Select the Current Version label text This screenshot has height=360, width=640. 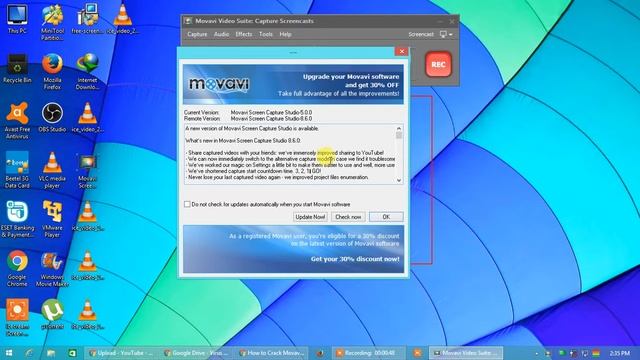pyautogui.click(x=201, y=112)
